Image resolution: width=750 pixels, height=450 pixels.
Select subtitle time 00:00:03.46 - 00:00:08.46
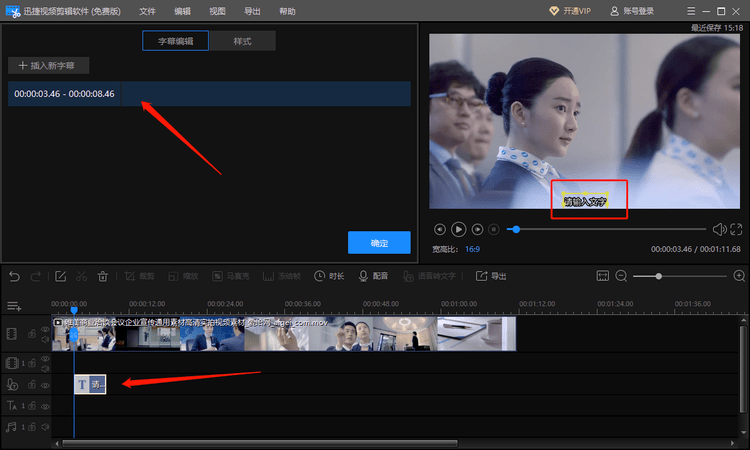point(64,94)
